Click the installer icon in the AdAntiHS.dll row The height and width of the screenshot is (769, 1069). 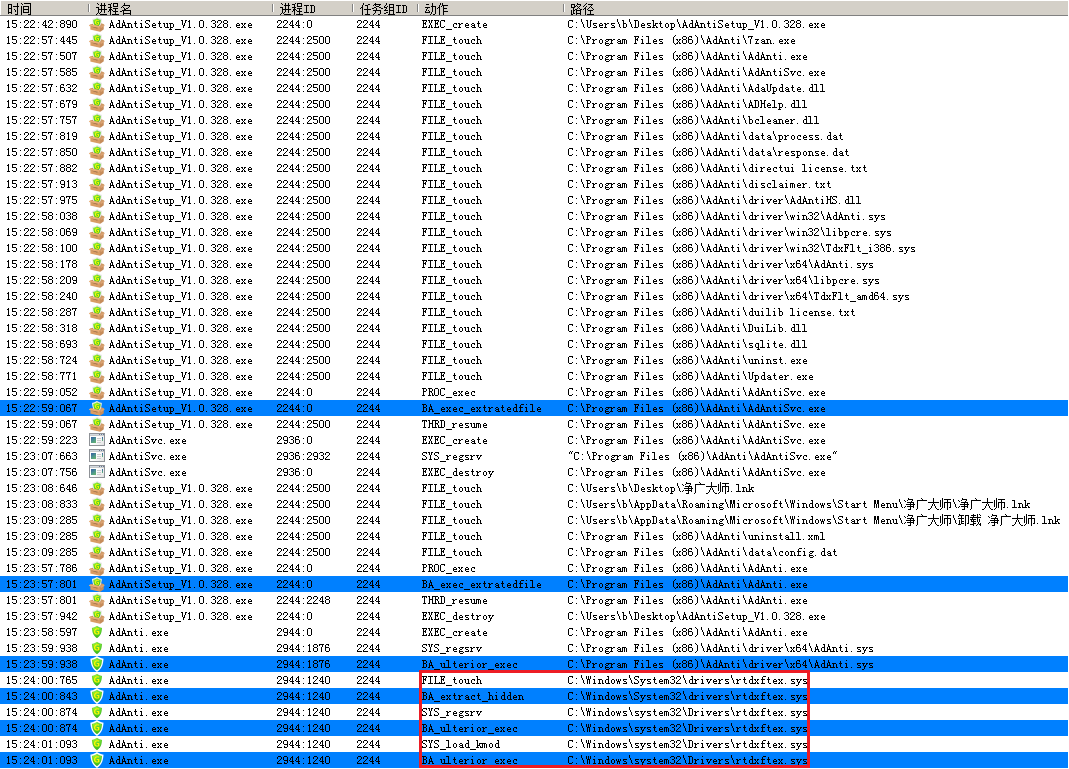(97, 200)
